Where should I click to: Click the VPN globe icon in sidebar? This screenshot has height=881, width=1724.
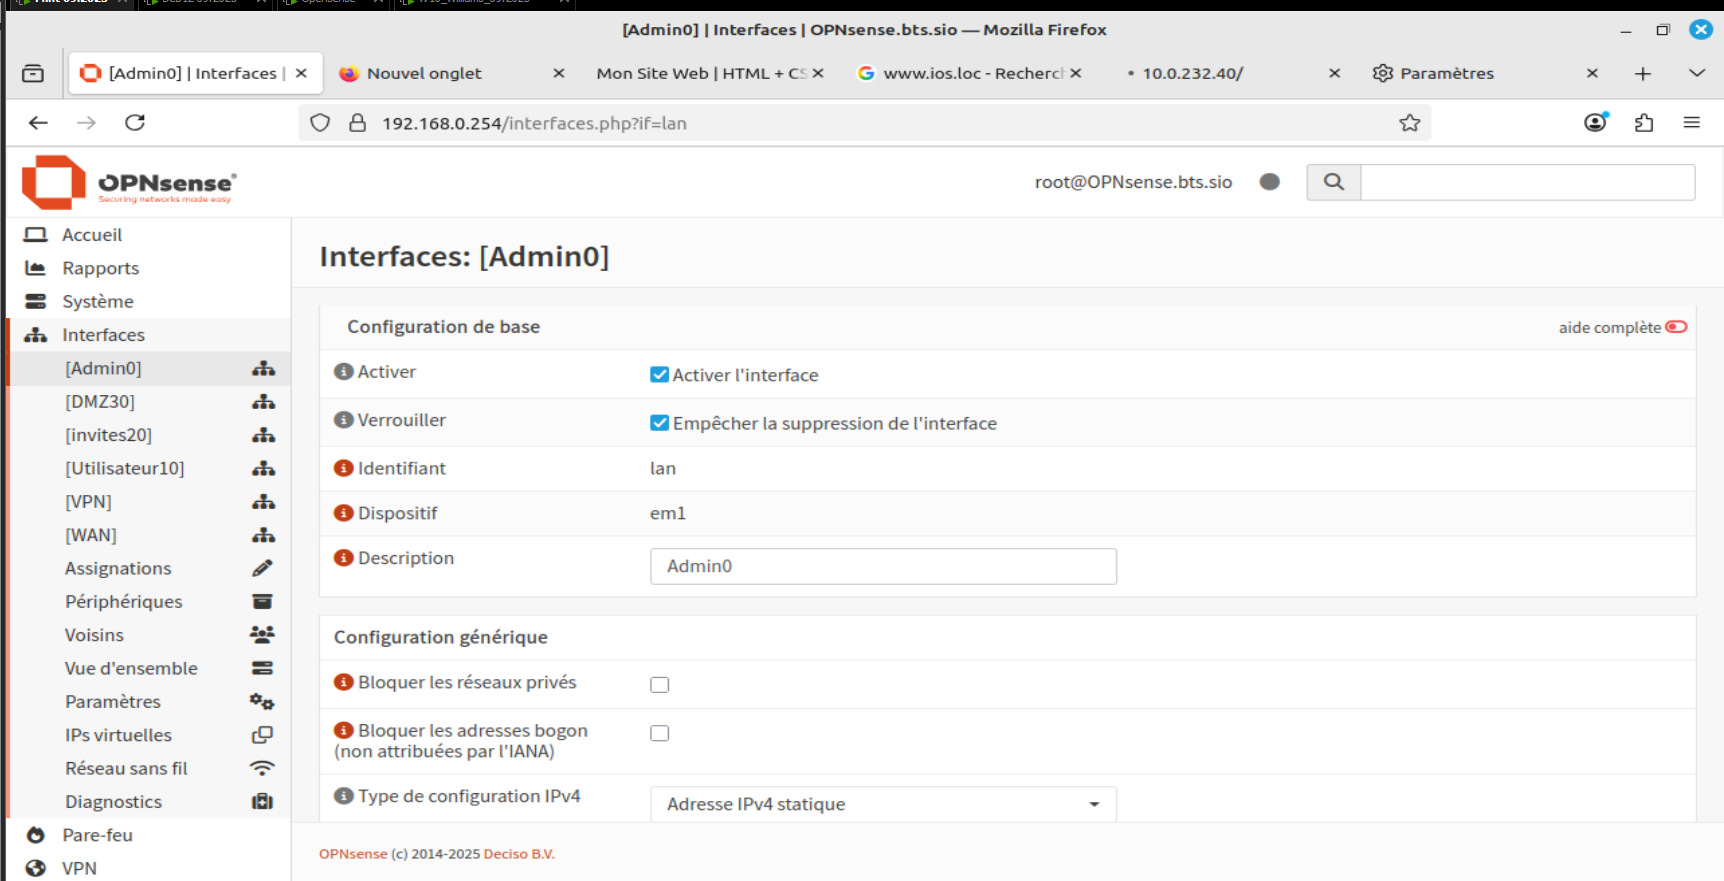(x=36, y=868)
